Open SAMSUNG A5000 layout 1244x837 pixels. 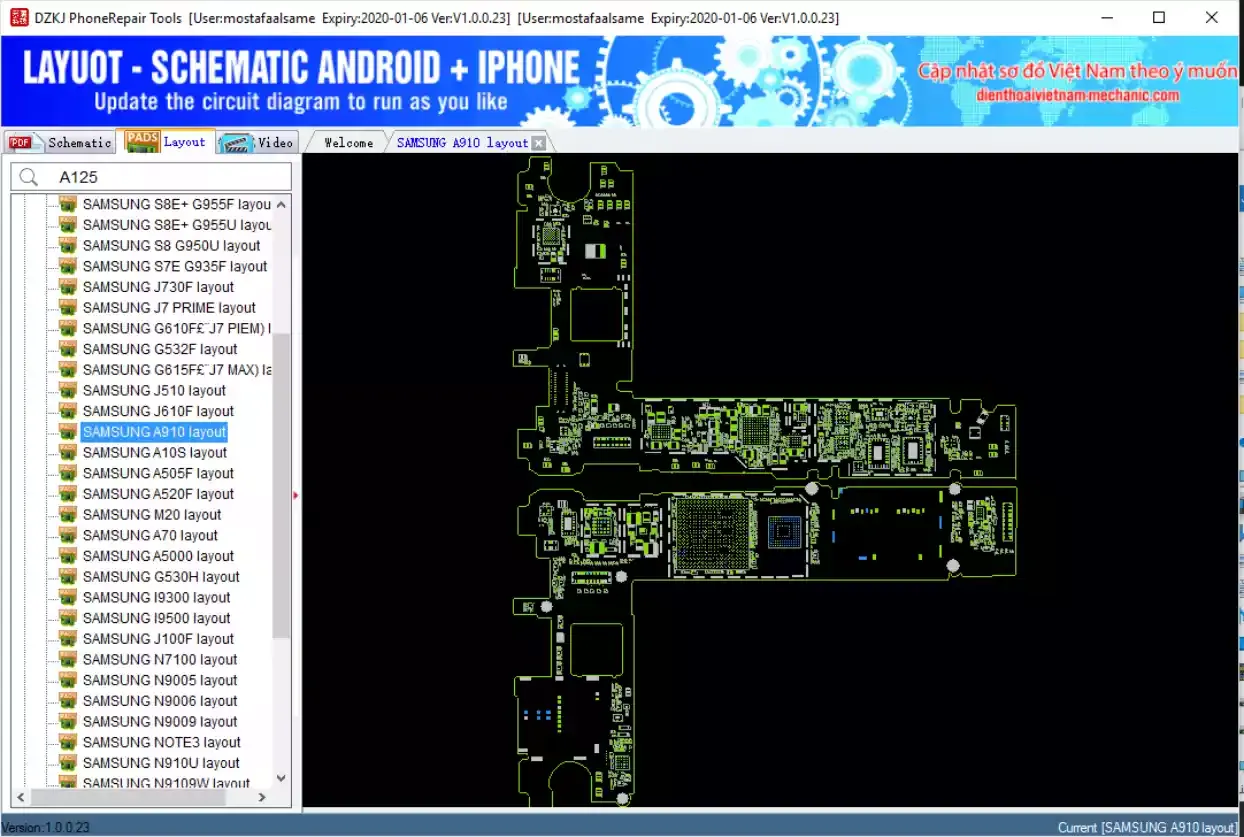tap(158, 556)
